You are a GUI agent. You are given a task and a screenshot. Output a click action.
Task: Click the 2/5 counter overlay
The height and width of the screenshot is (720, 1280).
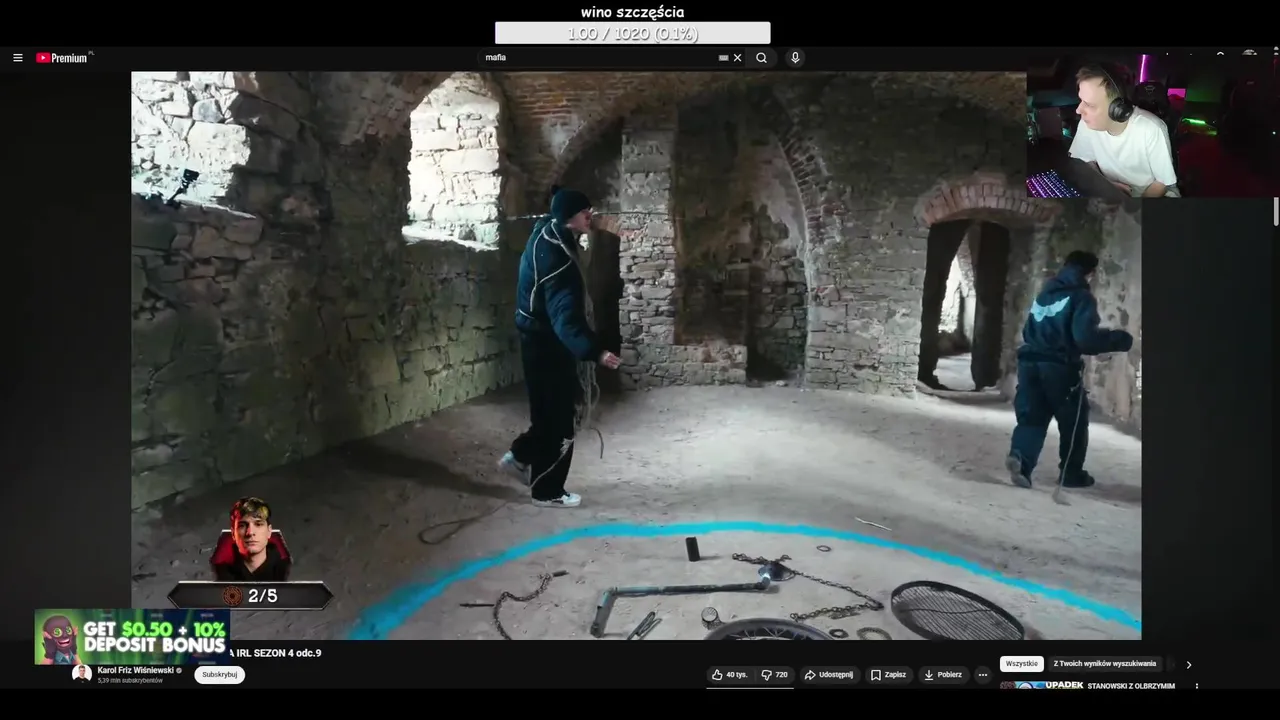250,596
